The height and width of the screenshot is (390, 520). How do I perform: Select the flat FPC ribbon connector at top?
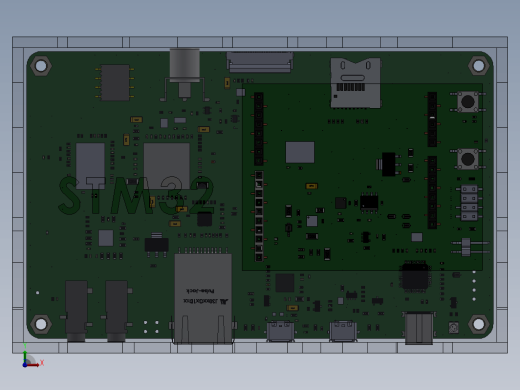pyautogui.click(x=260, y=62)
